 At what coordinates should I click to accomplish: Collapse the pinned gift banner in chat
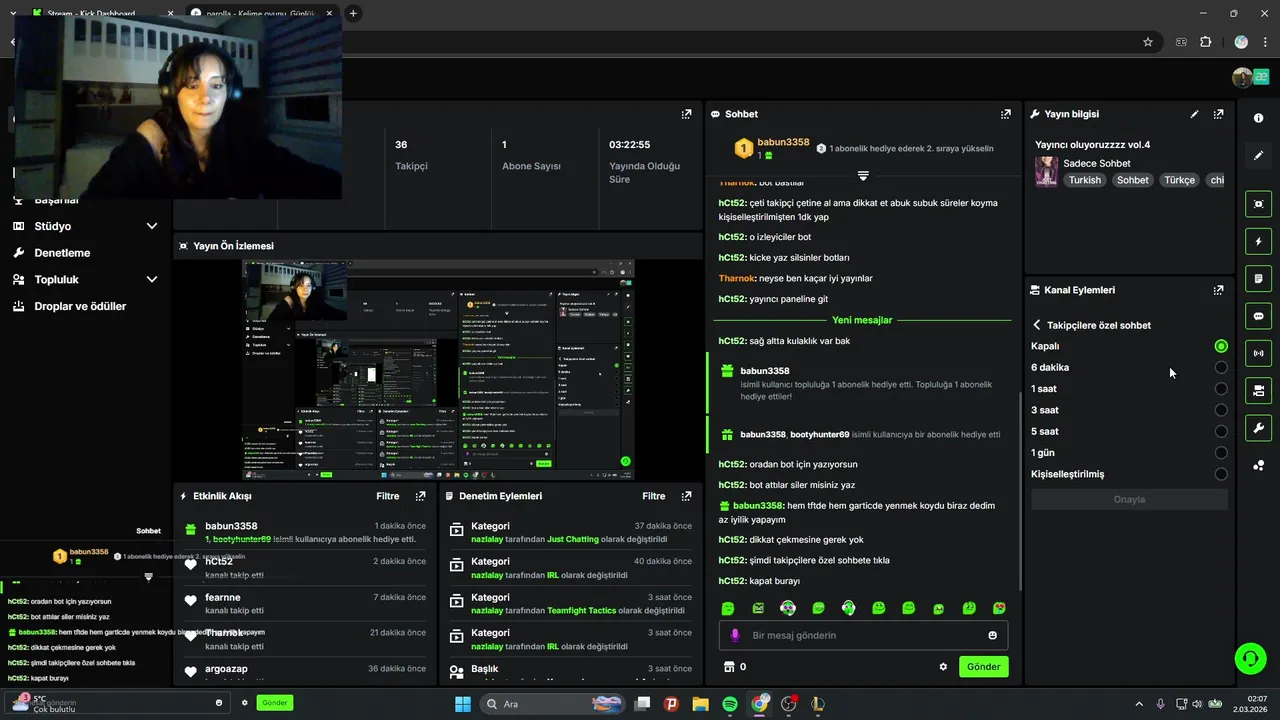[x=863, y=175]
